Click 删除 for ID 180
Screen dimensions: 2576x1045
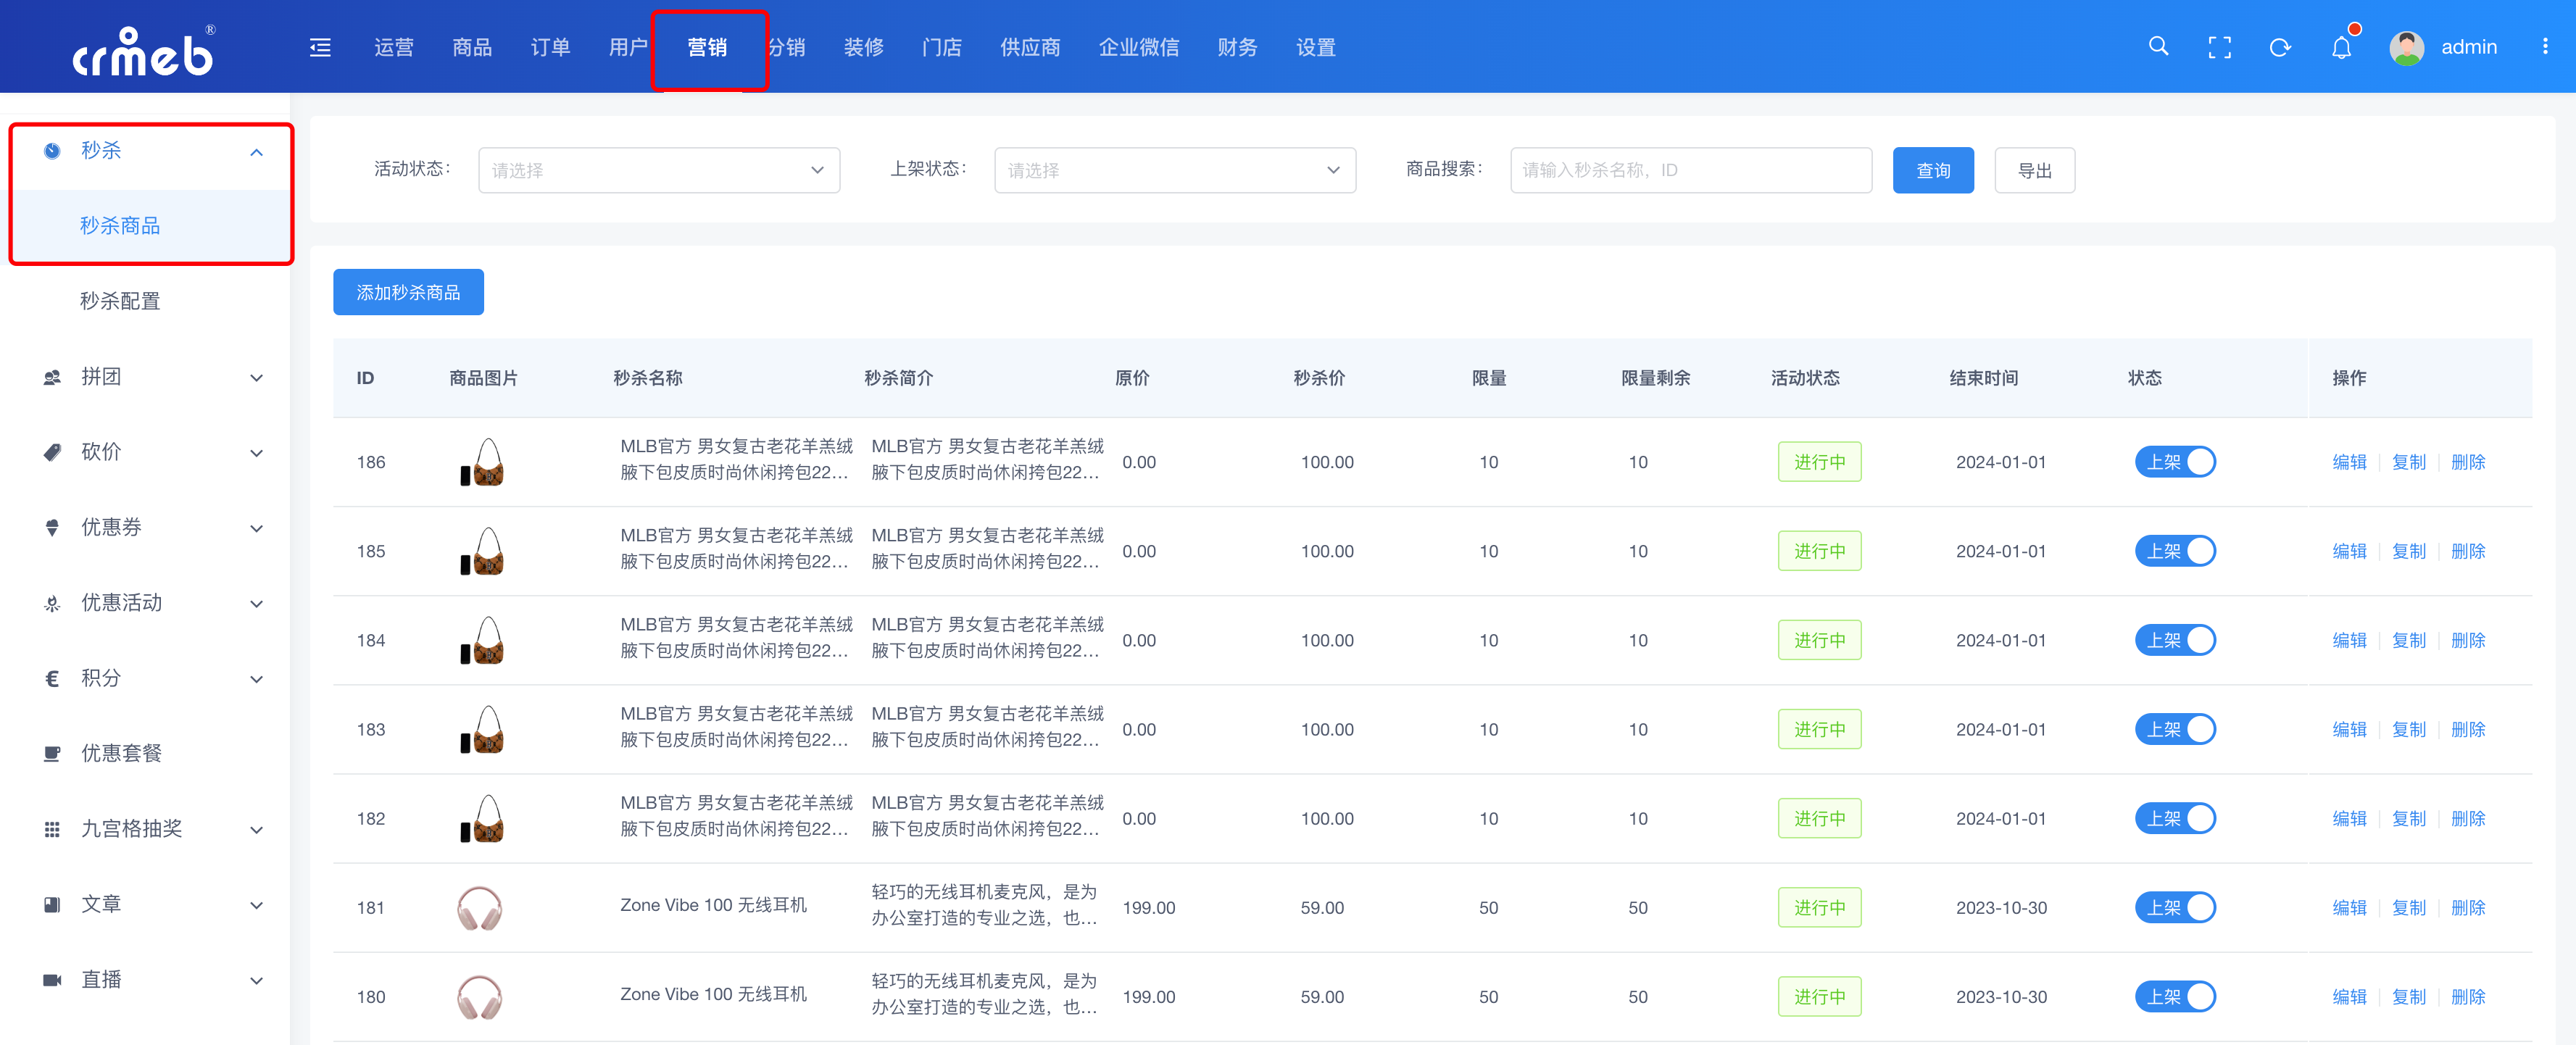coord(2468,997)
